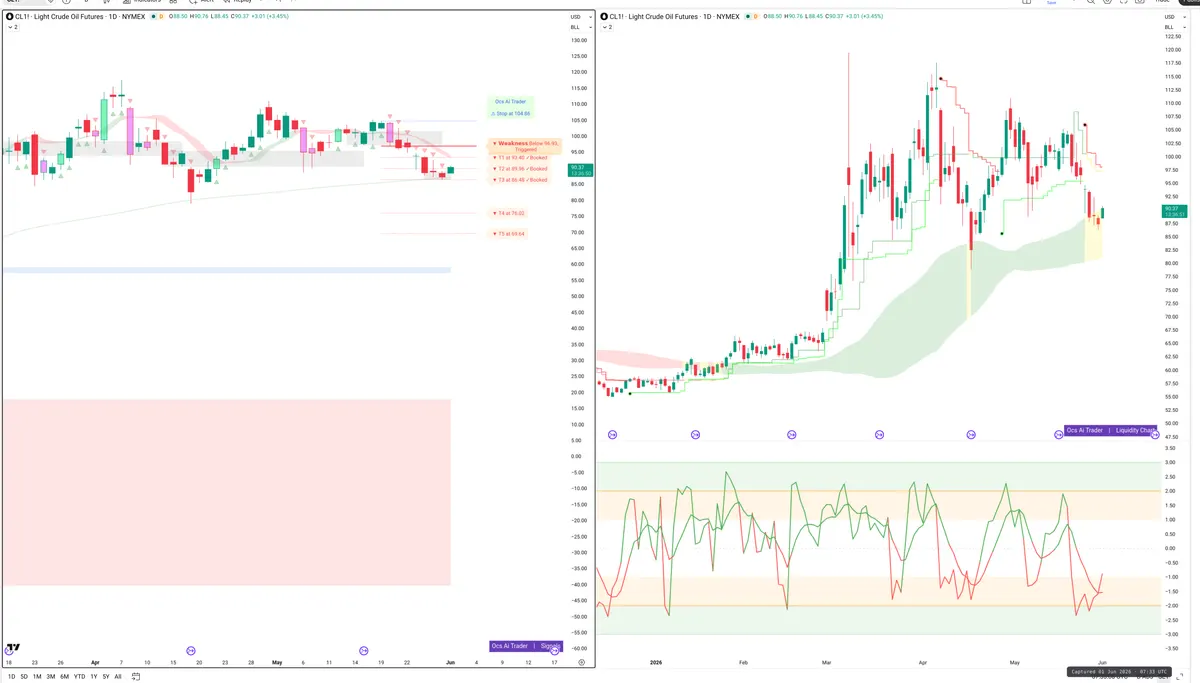1200x683 pixels.
Task: Click the 90.37 price tag on right chart
Action: (1174, 212)
